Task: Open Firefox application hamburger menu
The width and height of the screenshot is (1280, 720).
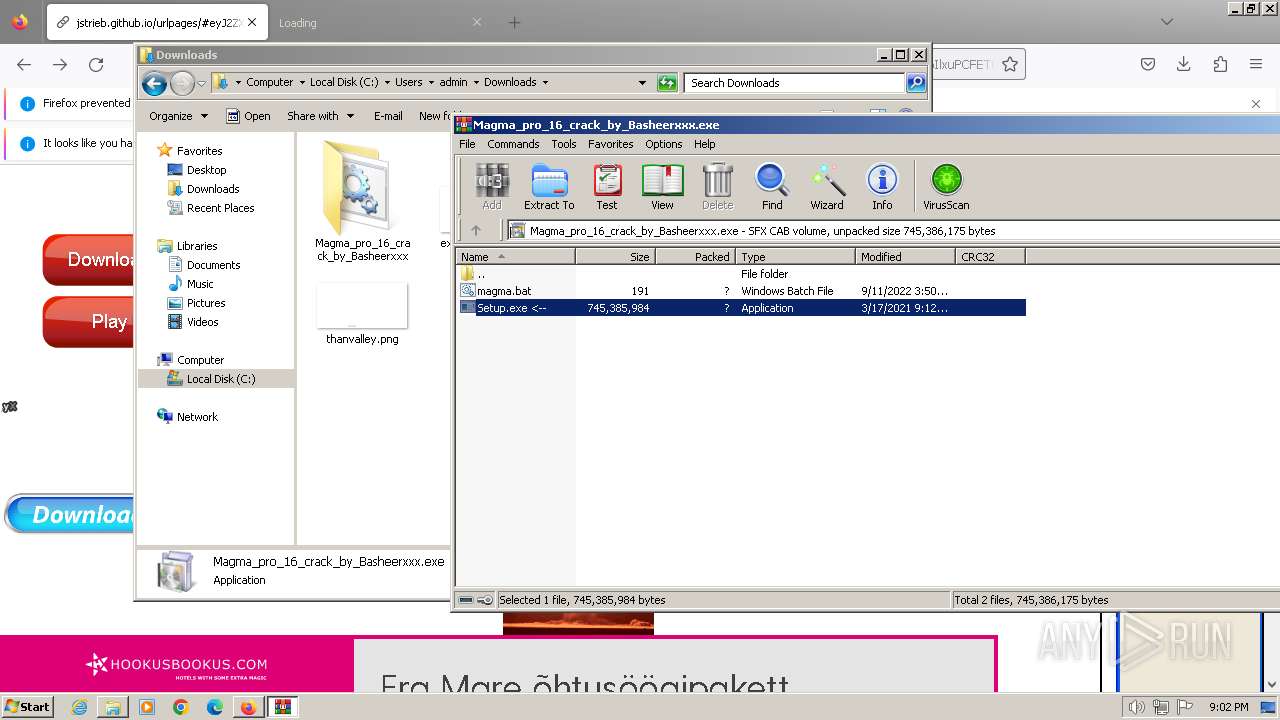Action: 1256,64
